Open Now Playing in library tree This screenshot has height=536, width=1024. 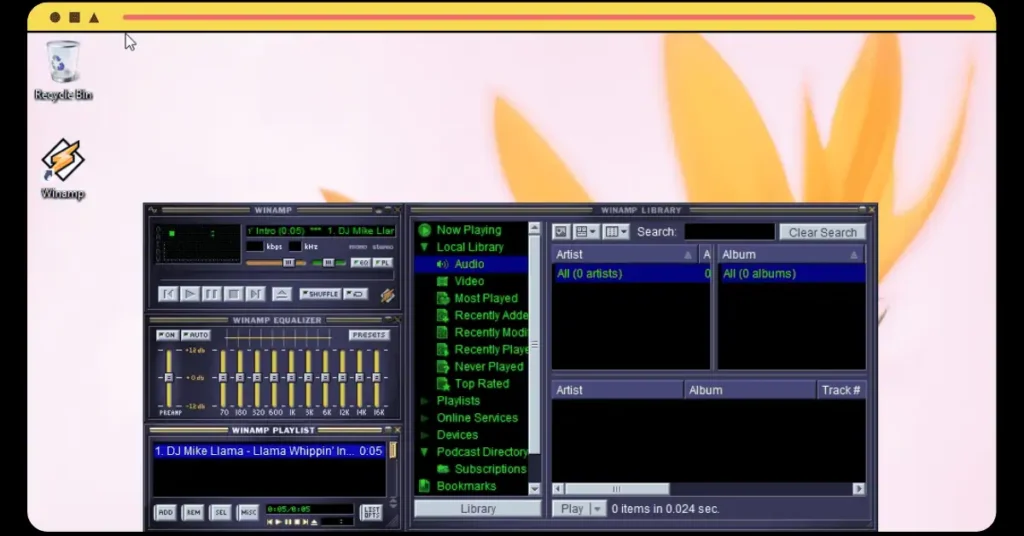(x=468, y=230)
